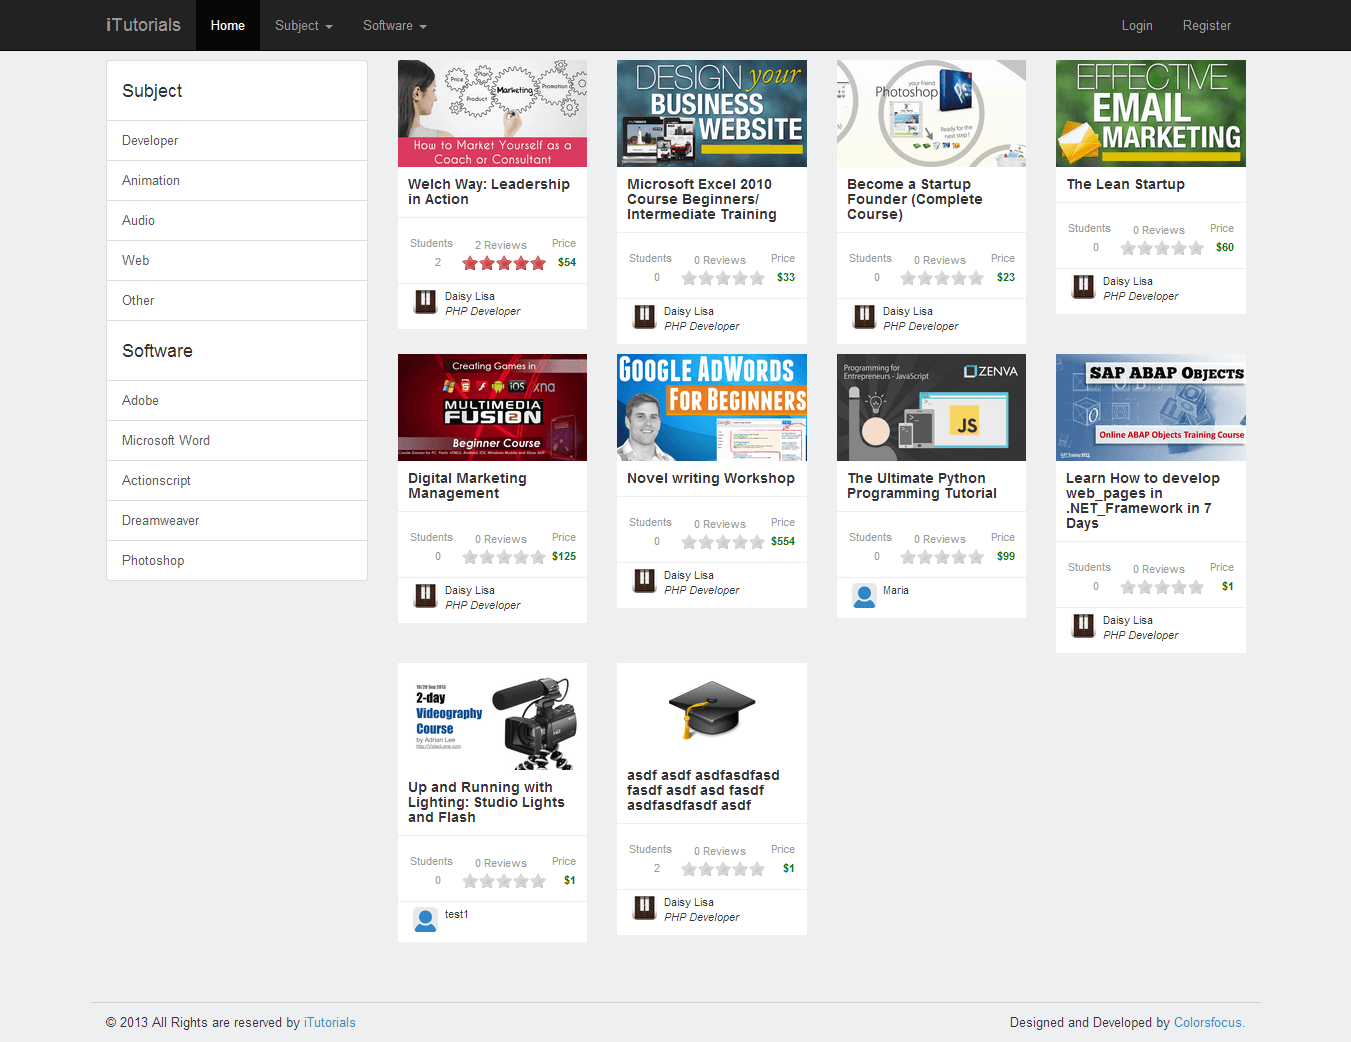The height and width of the screenshot is (1042, 1351).
Task: Click the Colorsfocus link in footer
Action: coord(1208,1022)
